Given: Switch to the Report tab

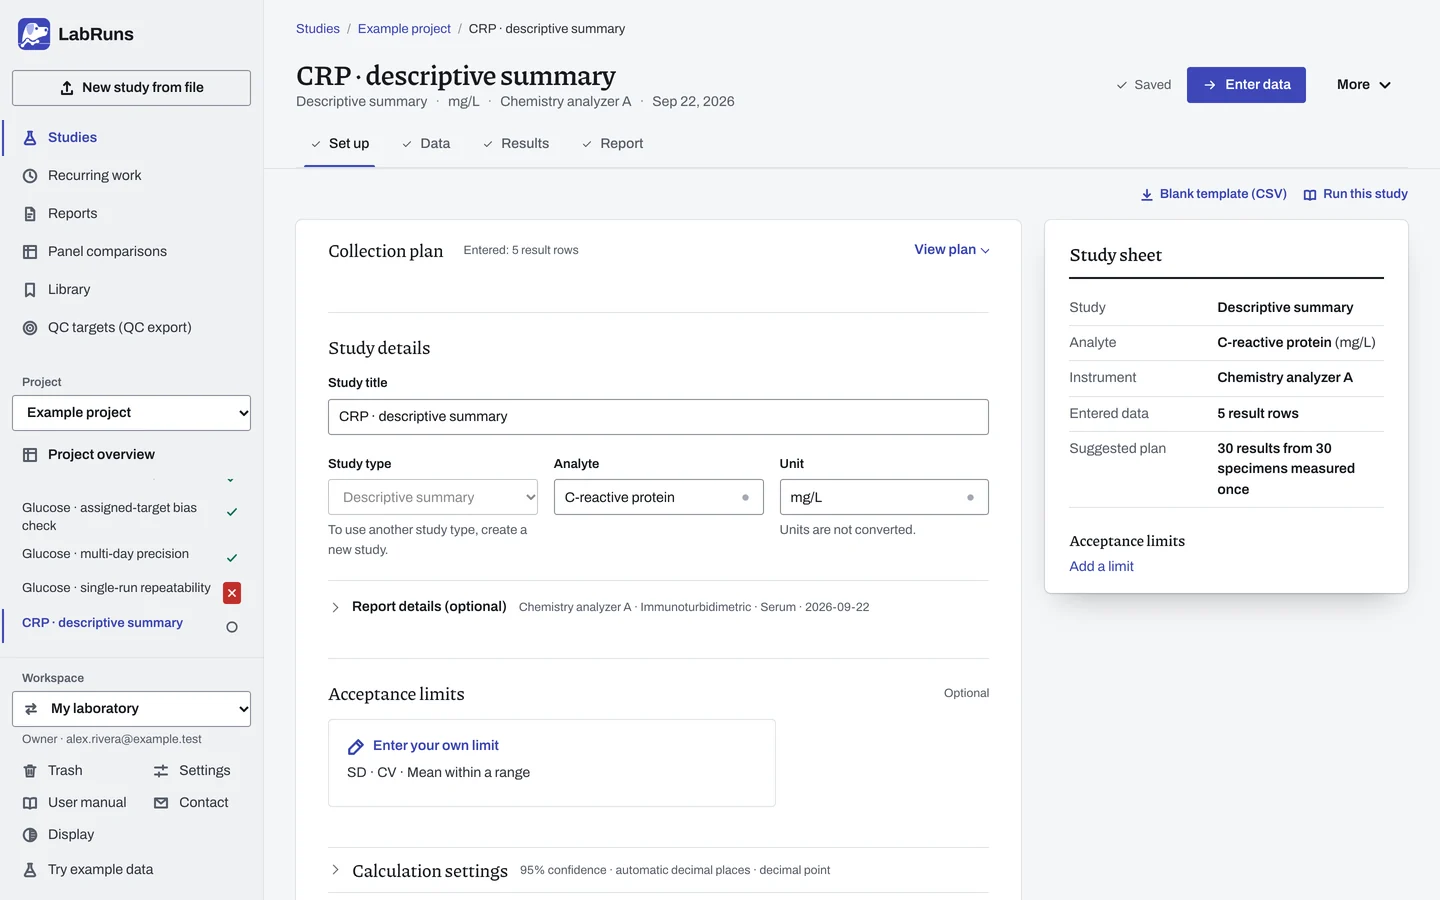Looking at the screenshot, I should click(x=612, y=144).
